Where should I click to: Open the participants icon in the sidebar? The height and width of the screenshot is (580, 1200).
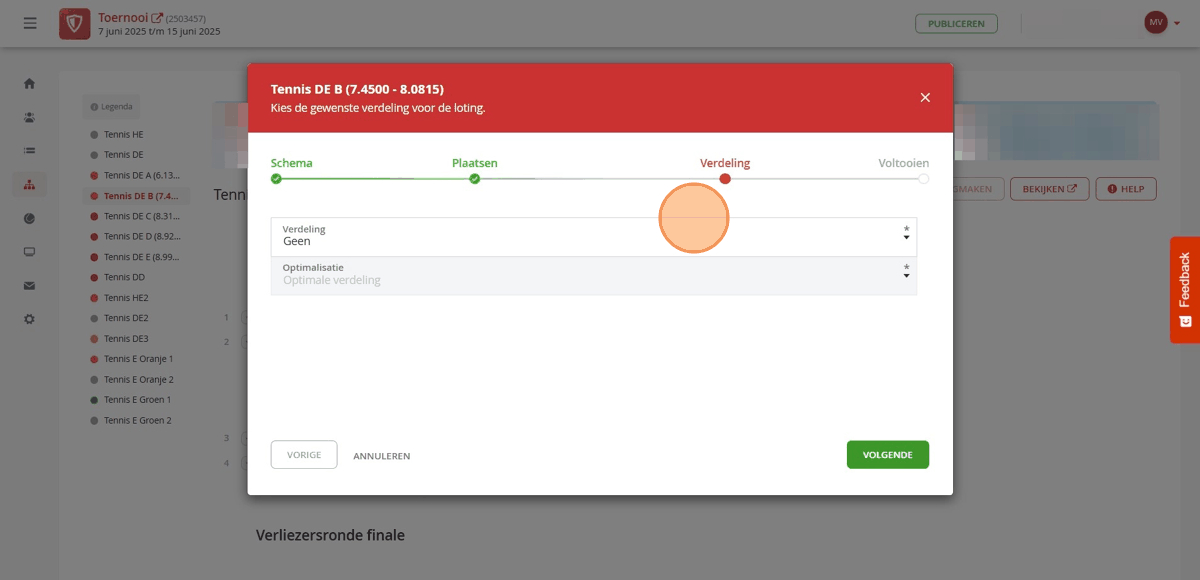click(x=30, y=117)
